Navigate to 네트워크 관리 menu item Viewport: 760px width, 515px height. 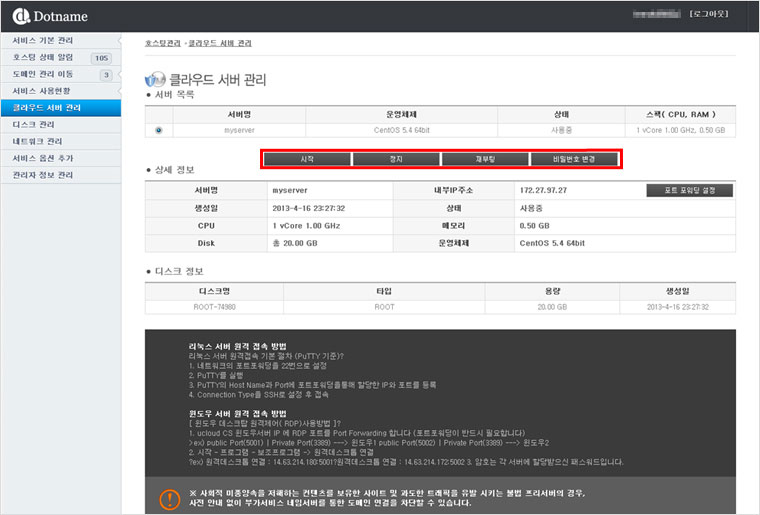pyautogui.click(x=37, y=141)
